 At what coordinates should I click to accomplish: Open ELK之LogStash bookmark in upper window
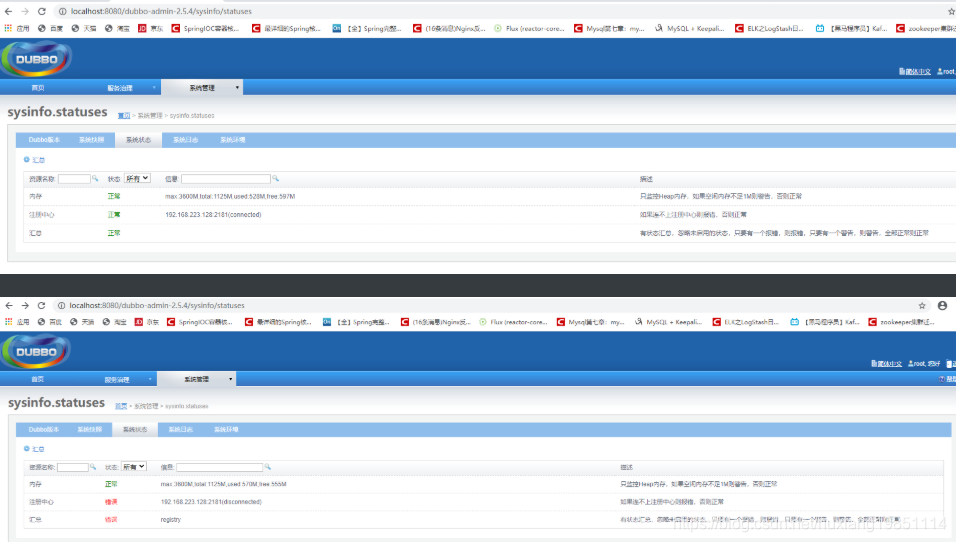(x=769, y=28)
